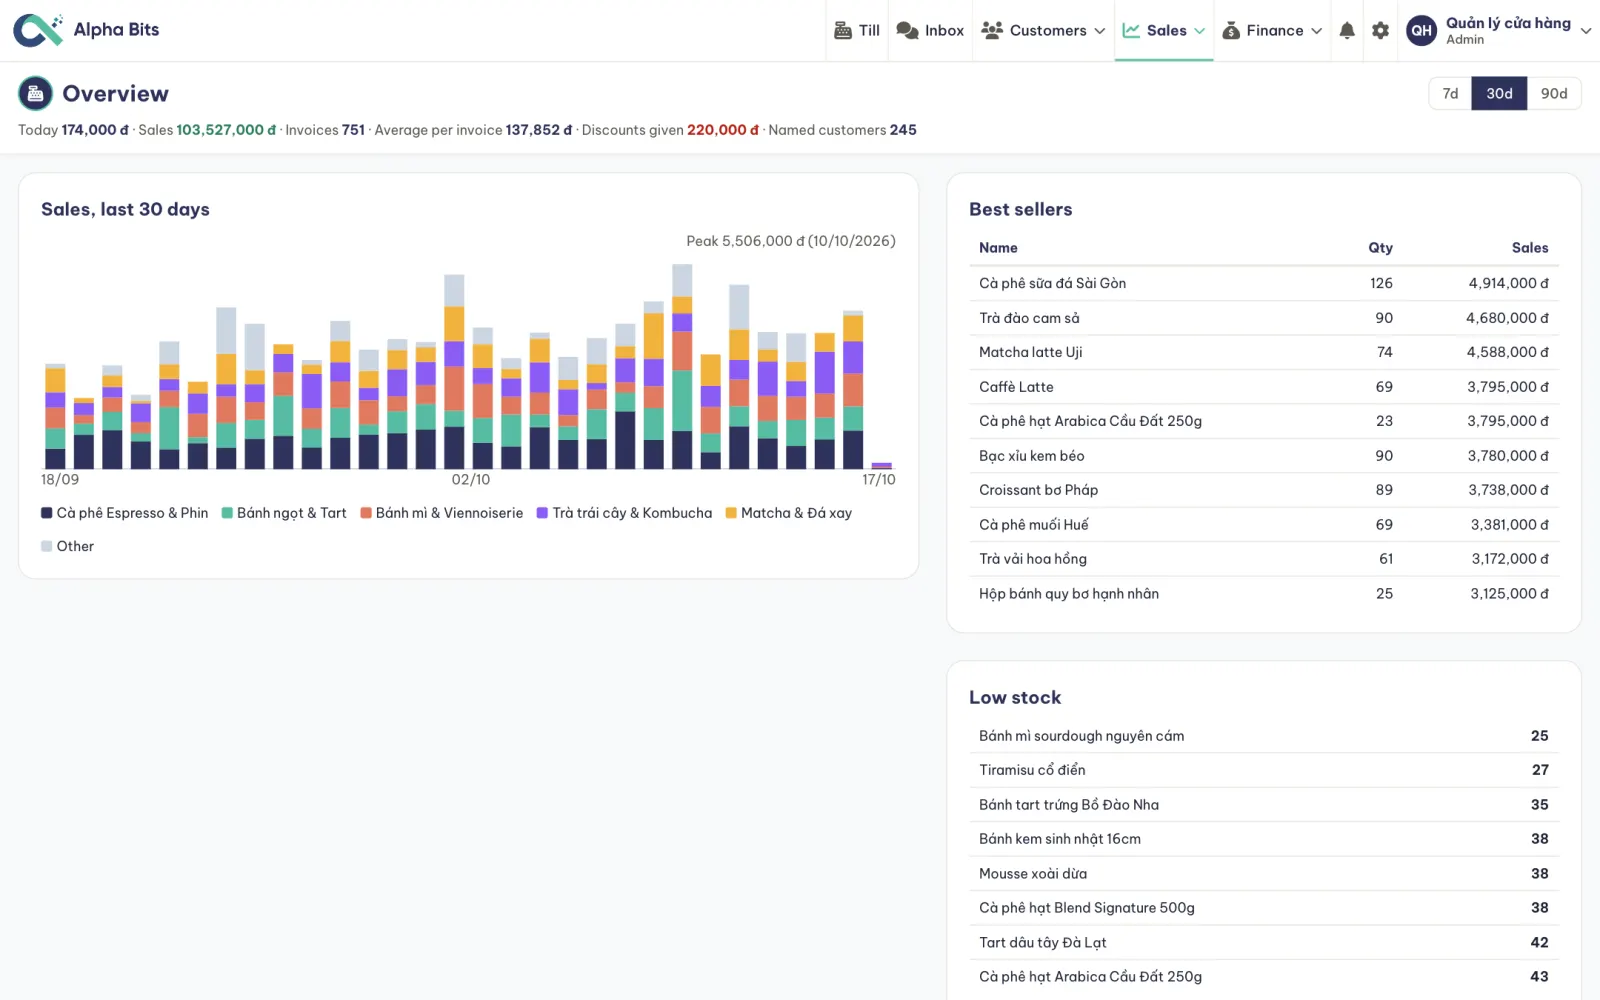This screenshot has width=1600, height=1000.
Task: Open notifications bell
Action: tap(1347, 30)
